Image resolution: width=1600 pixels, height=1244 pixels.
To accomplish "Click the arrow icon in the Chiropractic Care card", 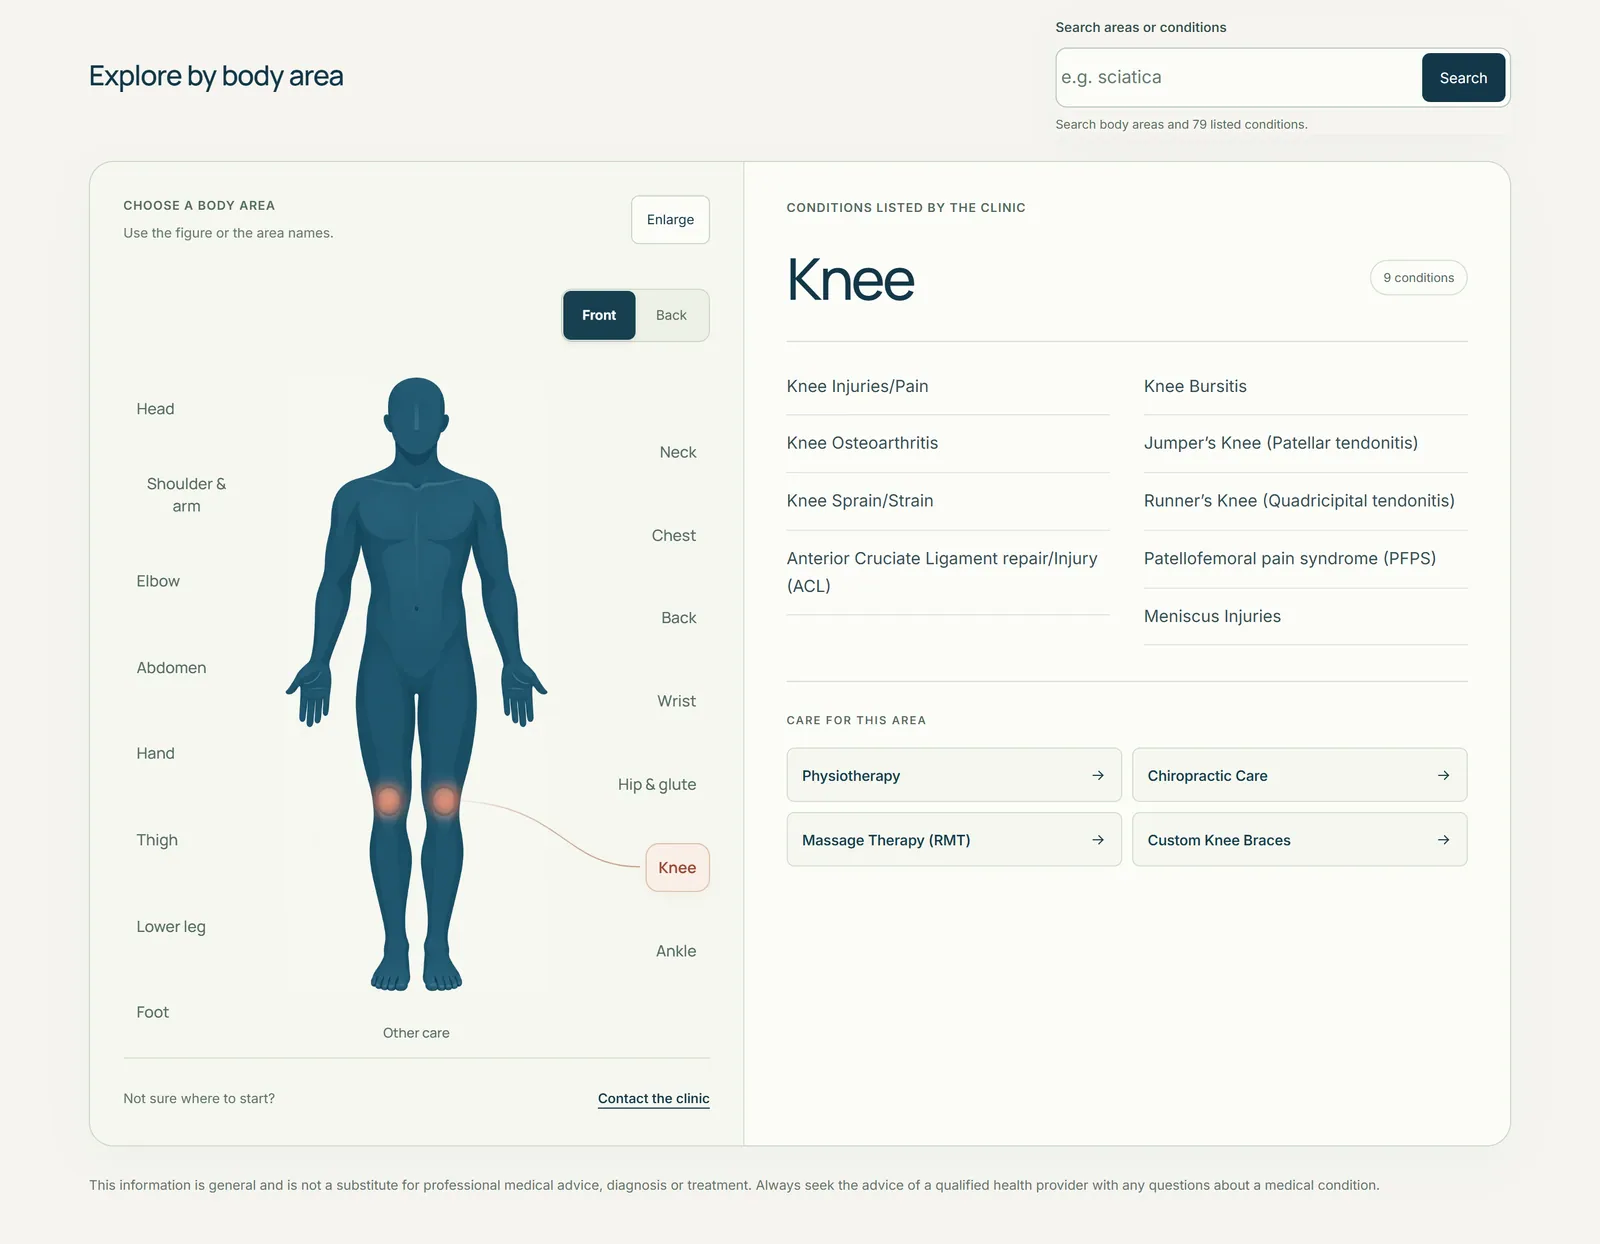I will (1443, 775).
